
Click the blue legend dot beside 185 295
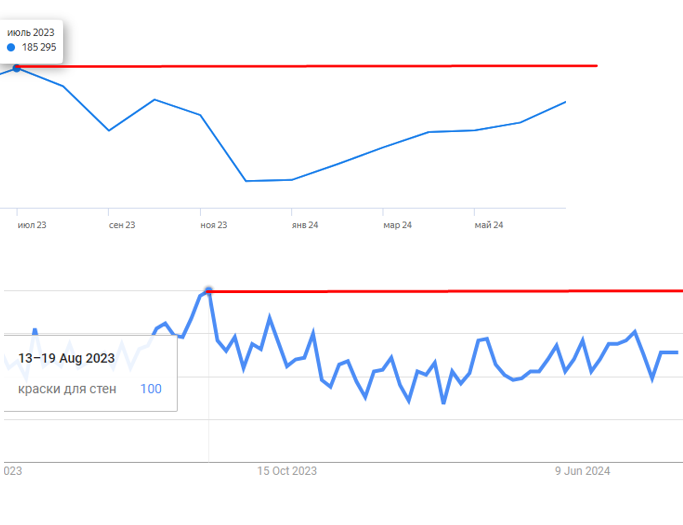(11, 47)
